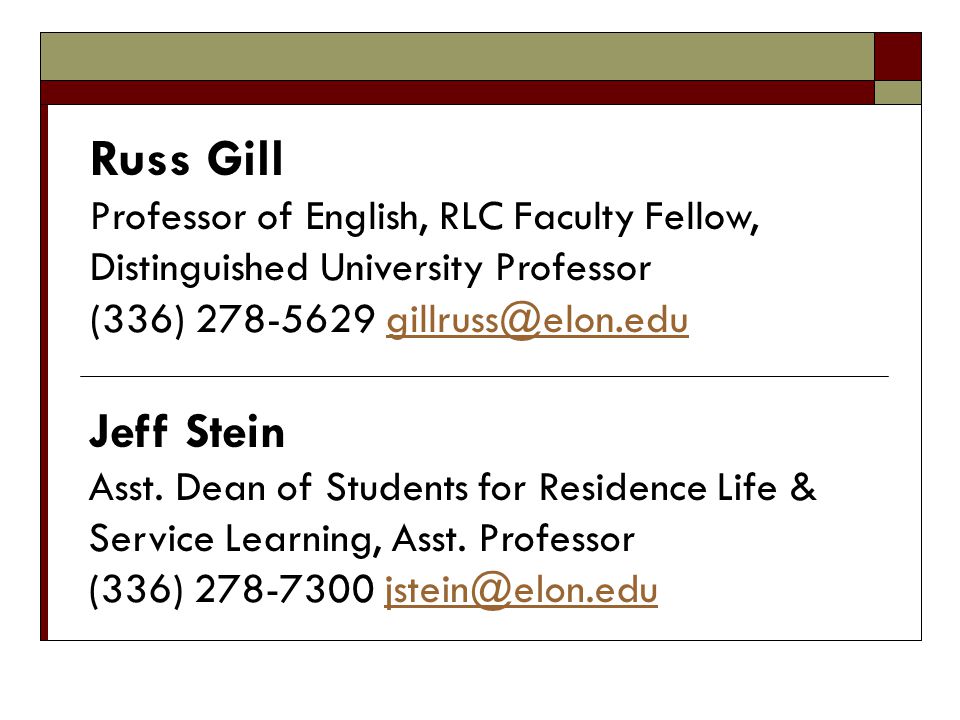Image resolution: width=960 pixels, height=720 pixels.
Task: Click the dark red horizontal bar under banner
Action: 457,92
